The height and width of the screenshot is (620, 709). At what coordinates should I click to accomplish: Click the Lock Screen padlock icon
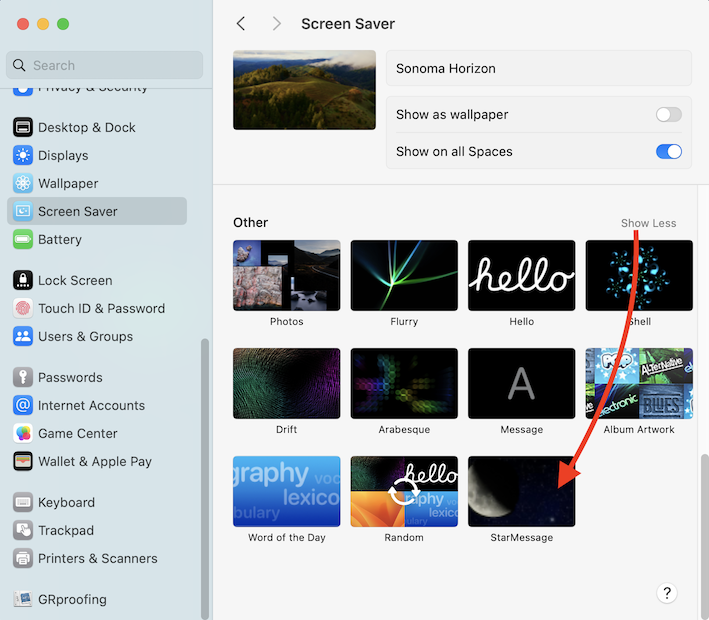click(x=23, y=280)
